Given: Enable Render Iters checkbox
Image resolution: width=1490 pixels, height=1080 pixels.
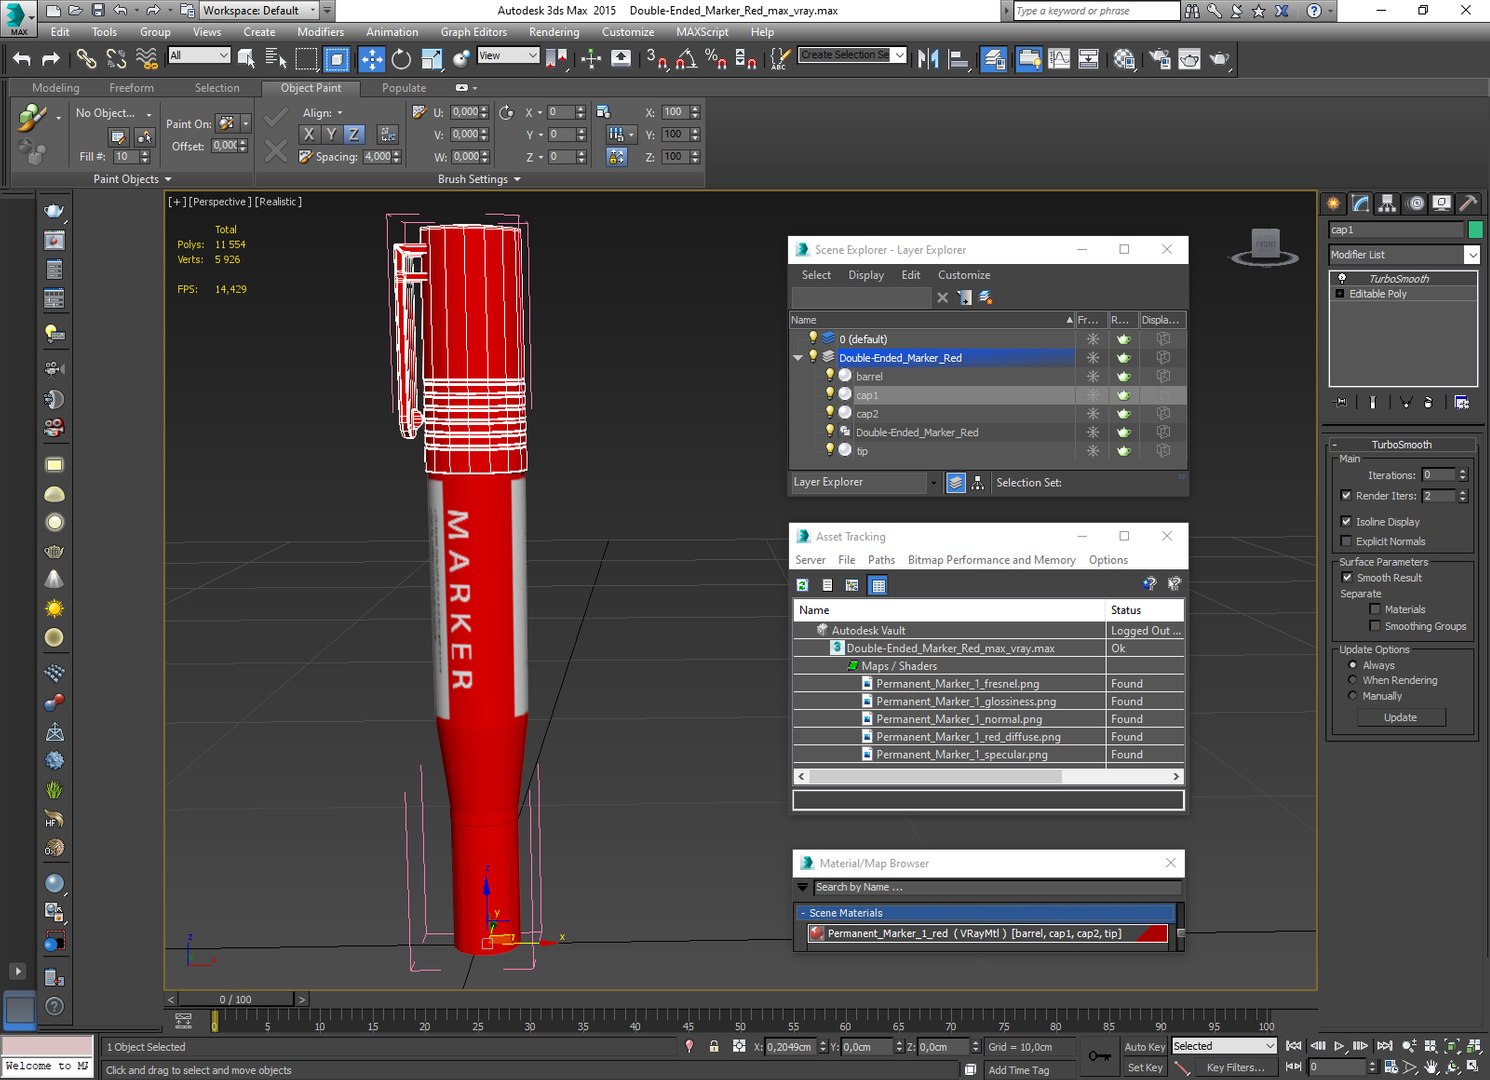Looking at the screenshot, I should [x=1346, y=495].
